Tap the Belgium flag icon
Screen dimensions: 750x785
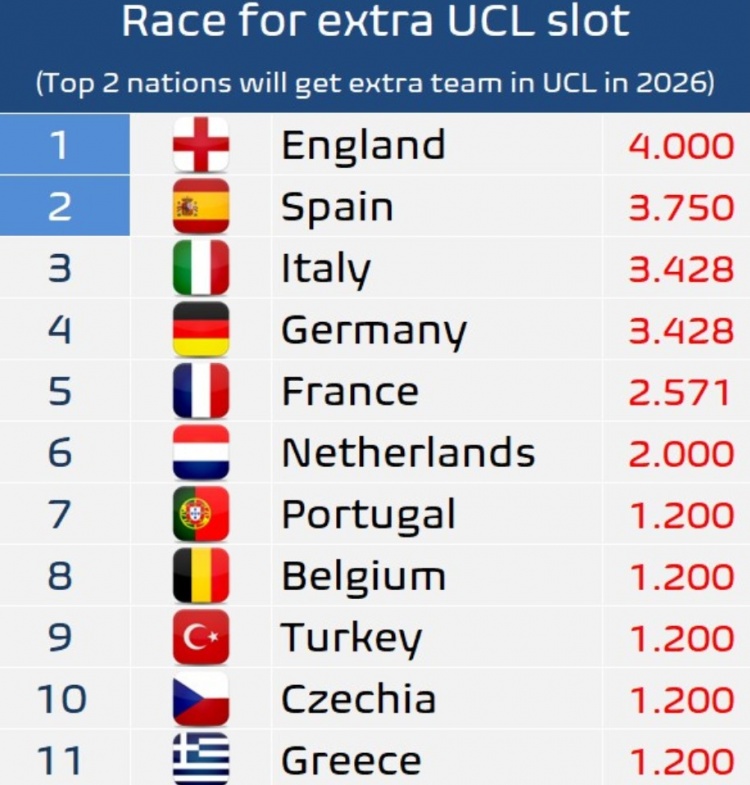[201, 576]
